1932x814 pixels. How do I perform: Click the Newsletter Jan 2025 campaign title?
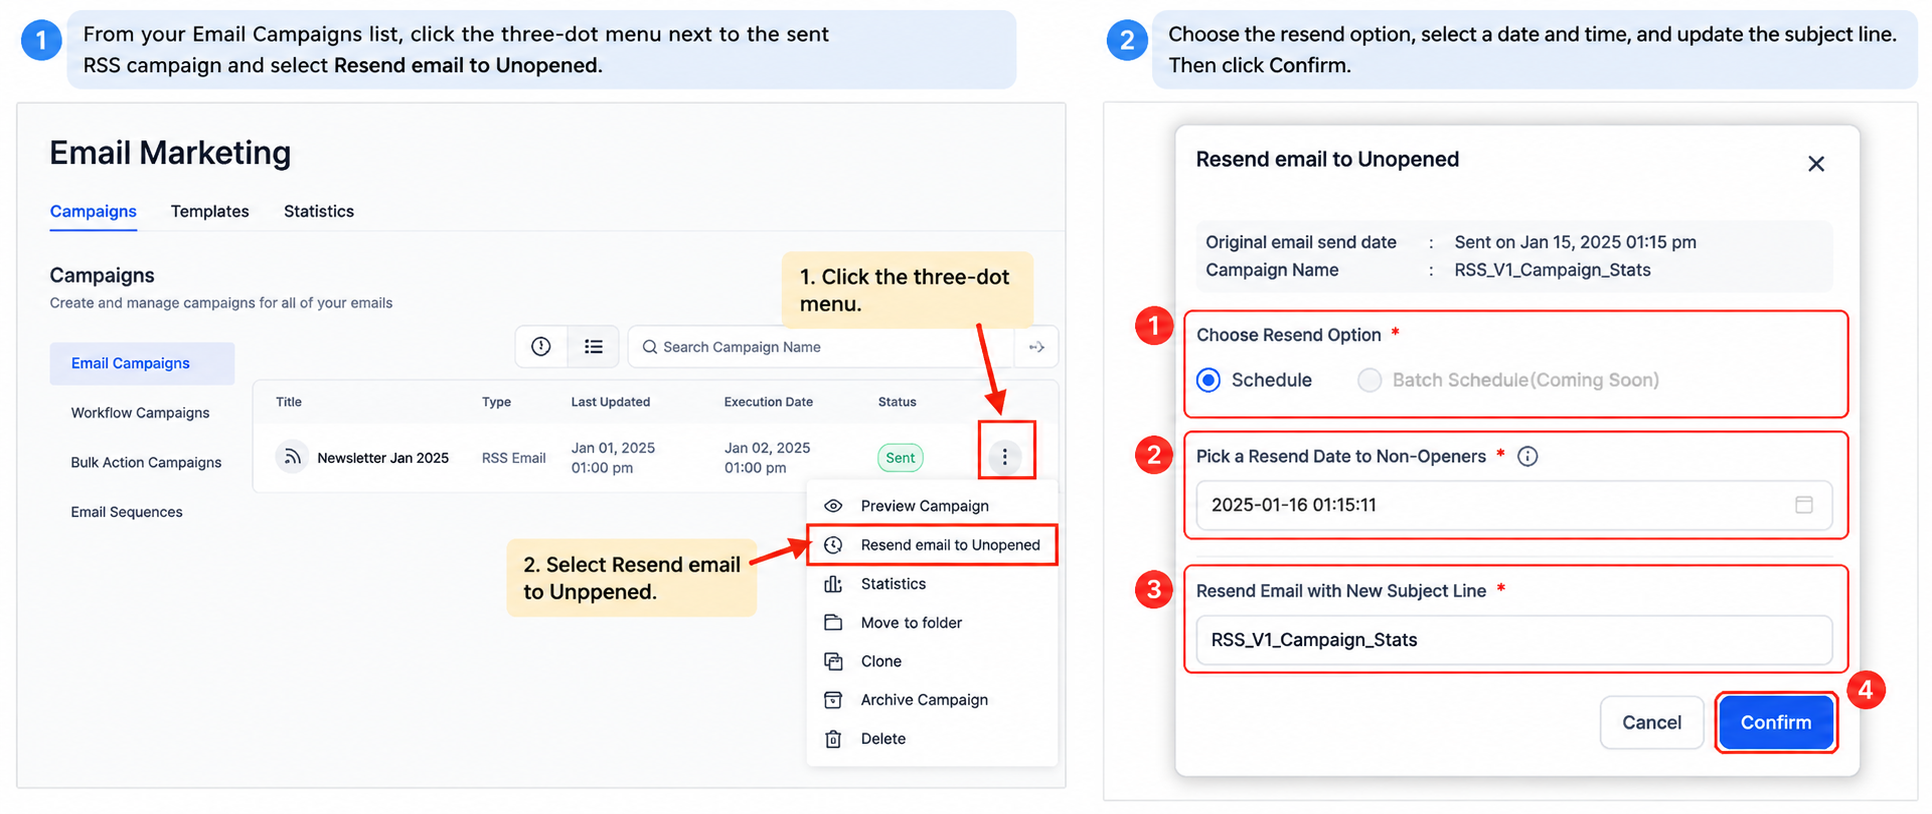383,458
